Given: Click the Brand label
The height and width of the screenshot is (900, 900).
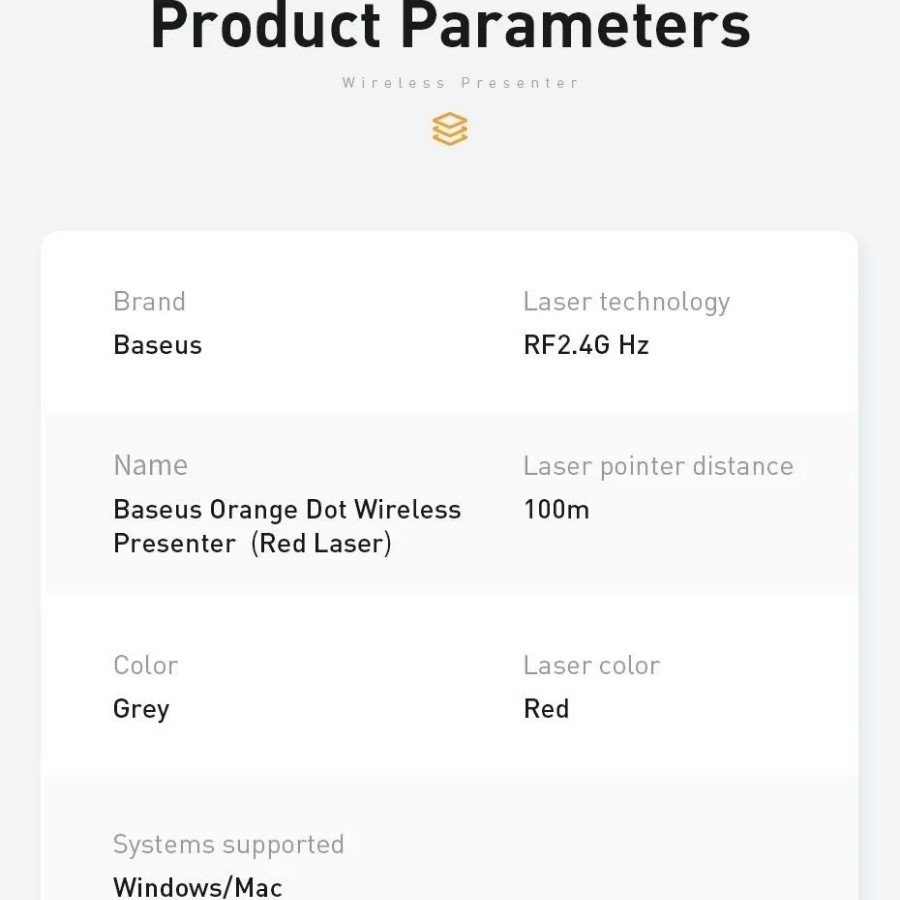Looking at the screenshot, I should point(149,302).
